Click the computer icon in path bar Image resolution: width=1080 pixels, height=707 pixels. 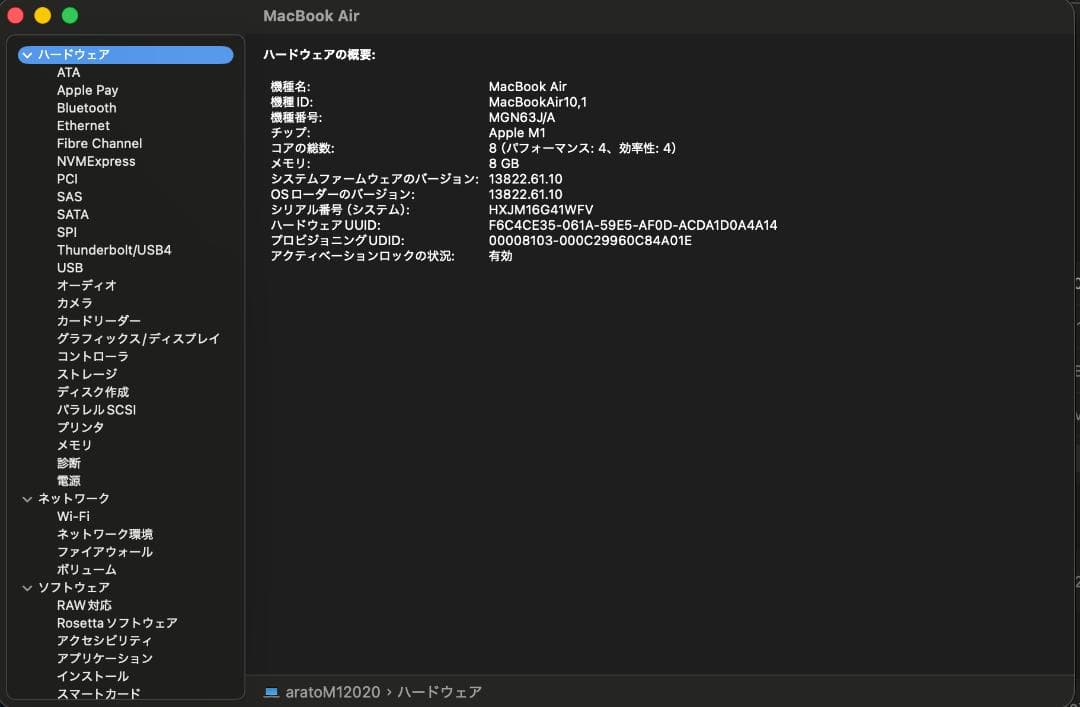tap(271, 692)
